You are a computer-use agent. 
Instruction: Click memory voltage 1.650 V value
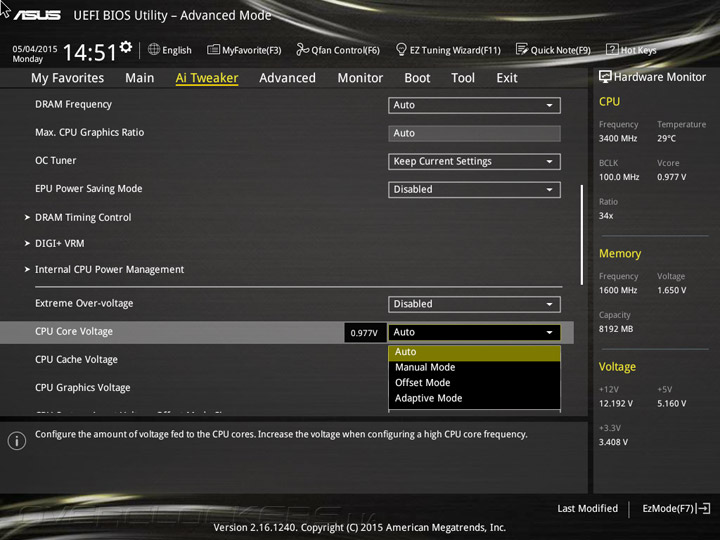[x=671, y=291]
